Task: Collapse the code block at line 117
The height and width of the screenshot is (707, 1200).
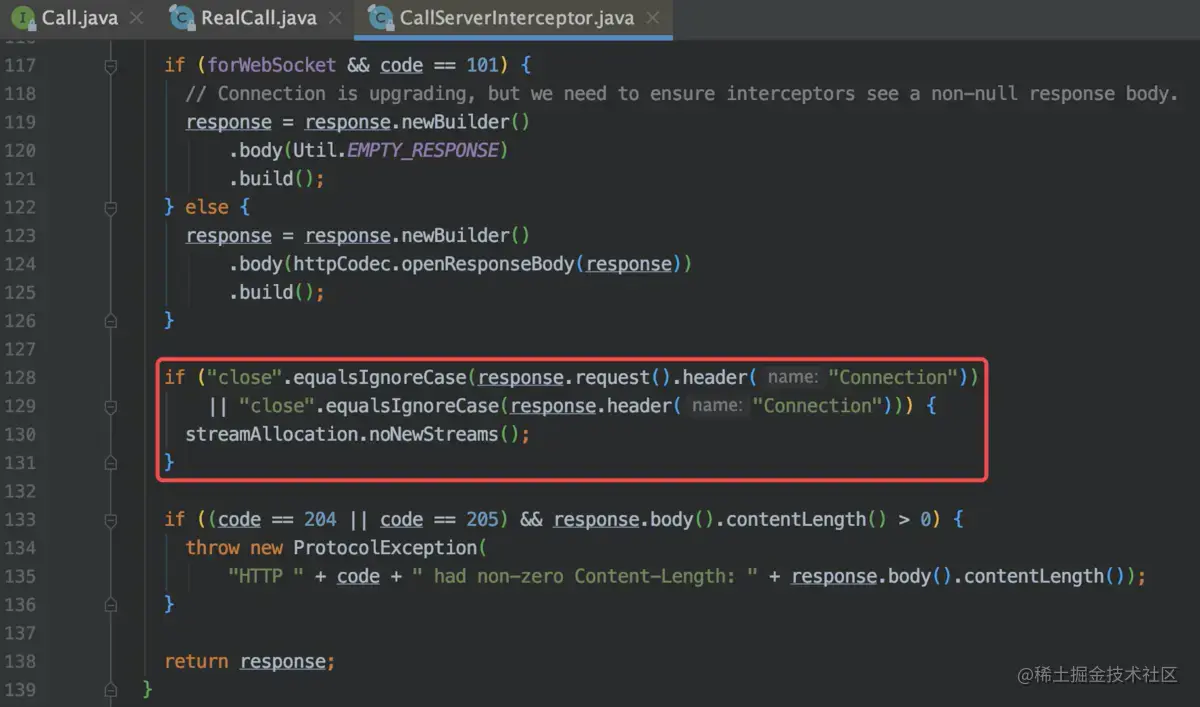Action: (111, 66)
